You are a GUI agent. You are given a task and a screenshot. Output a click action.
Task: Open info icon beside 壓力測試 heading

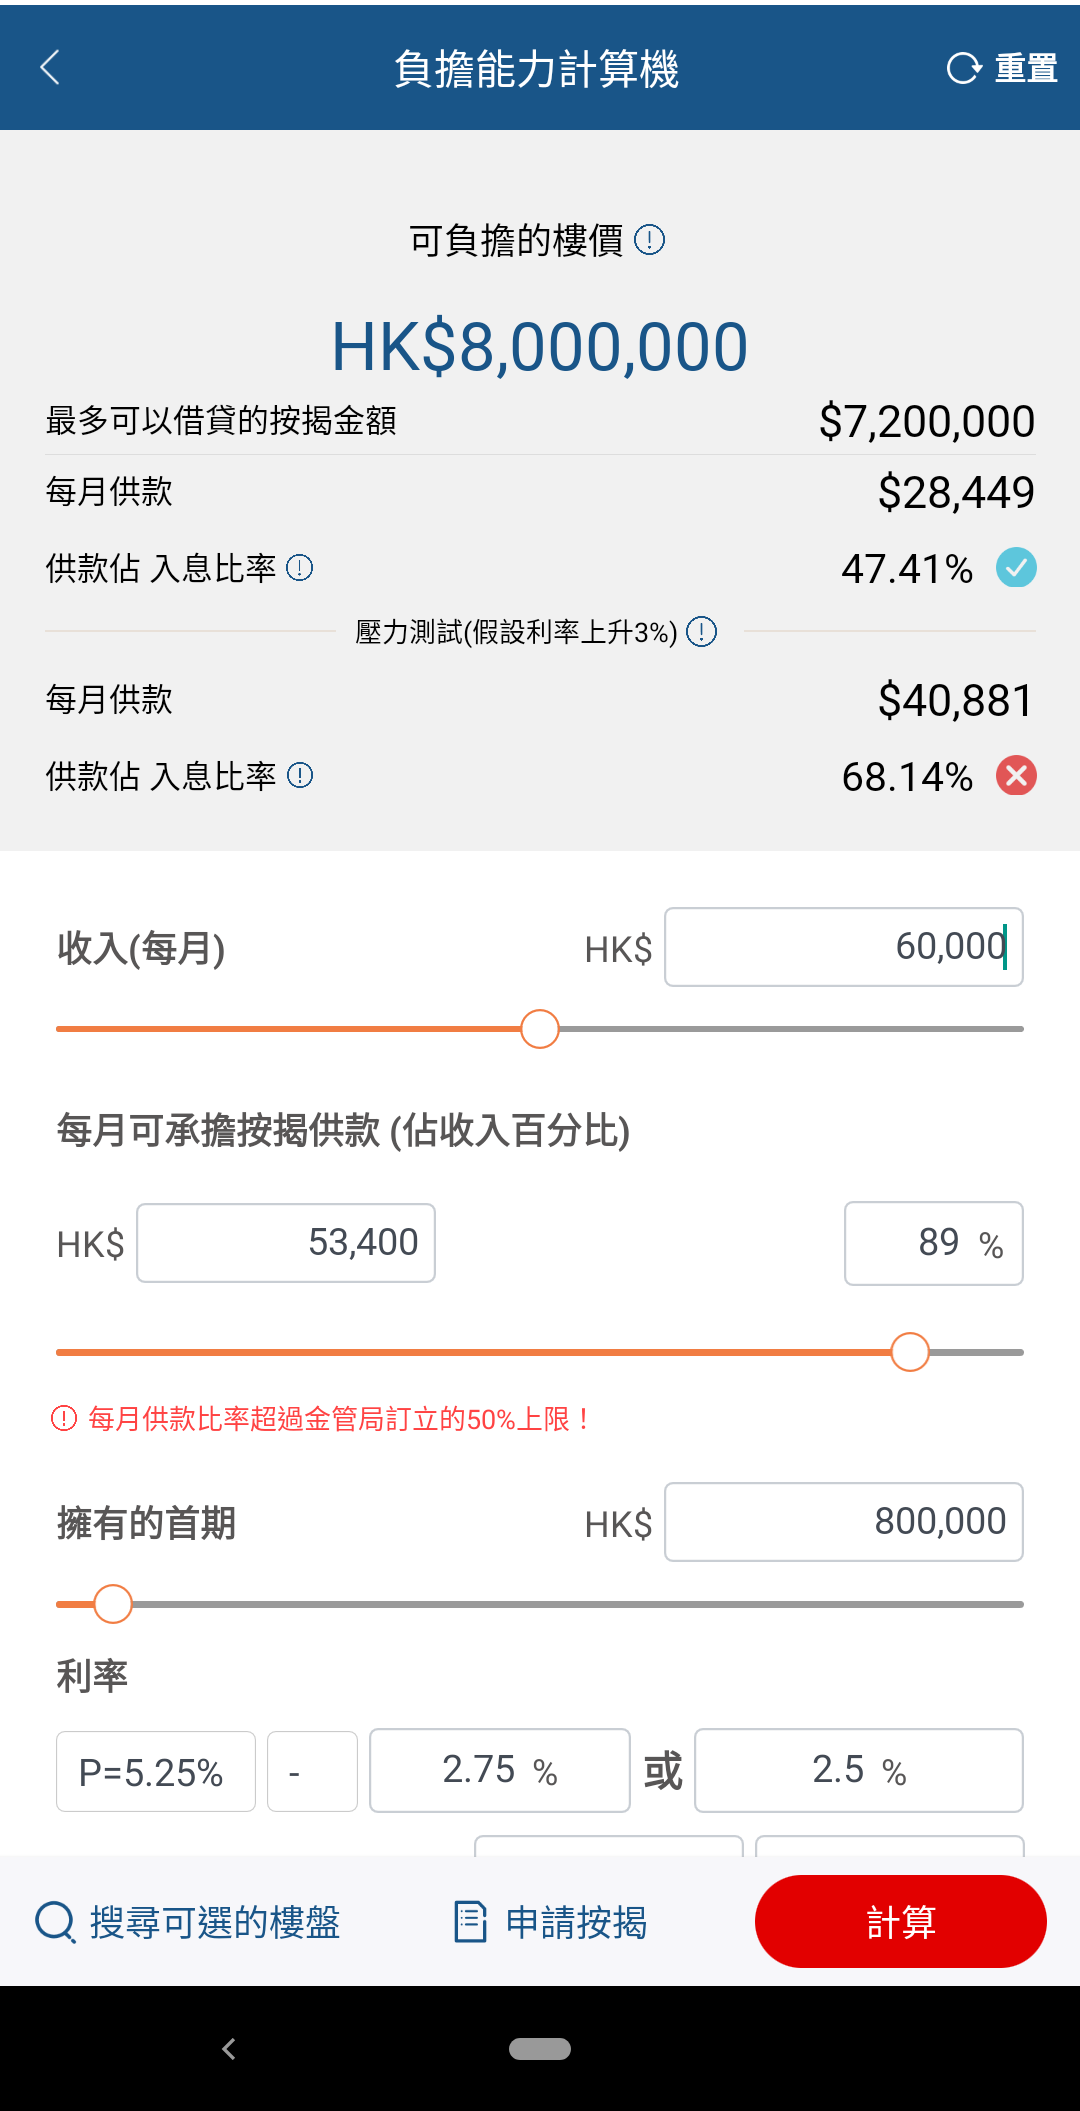coord(702,632)
